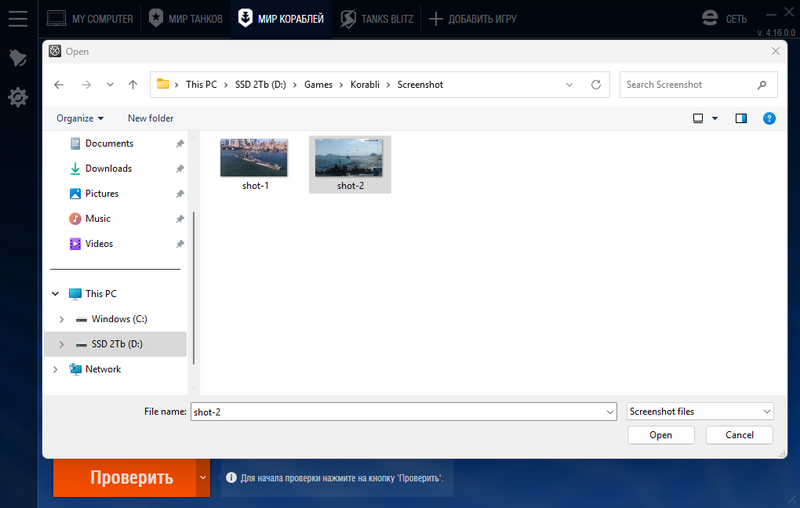
Task: Switch to the Tanks Blitz tab
Action: point(377,19)
